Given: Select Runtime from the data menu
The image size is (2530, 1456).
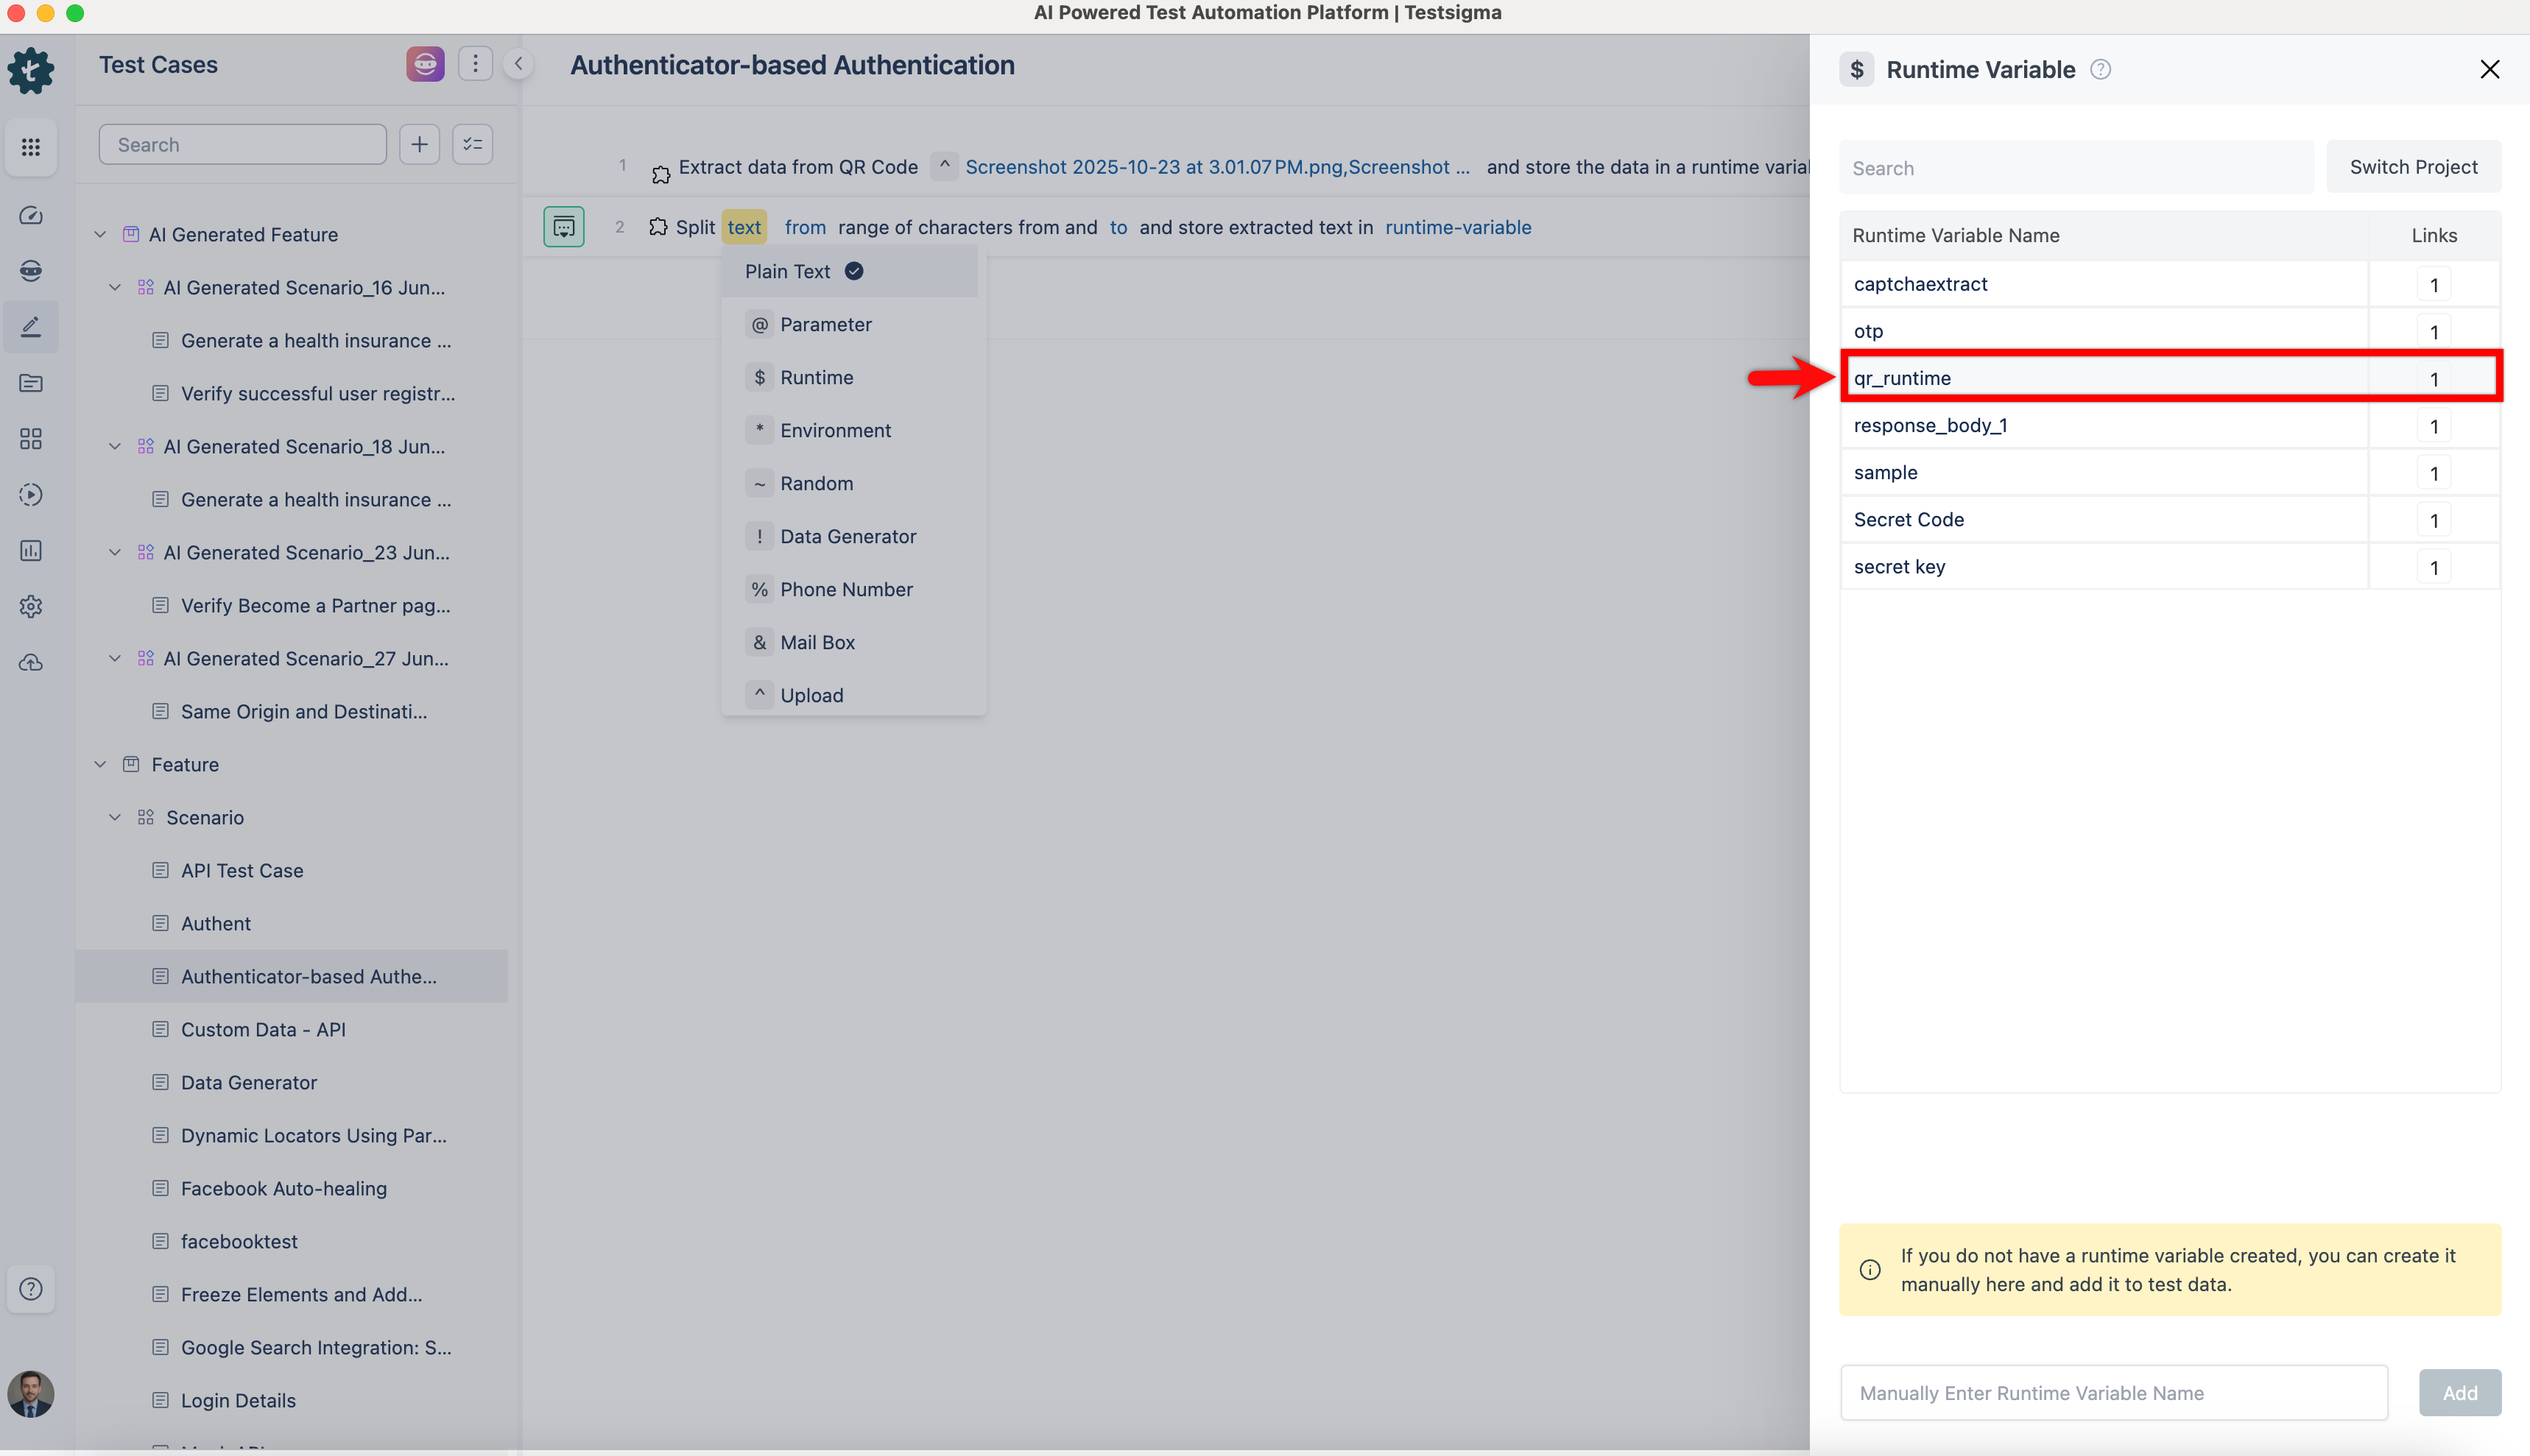Looking at the screenshot, I should (x=817, y=377).
